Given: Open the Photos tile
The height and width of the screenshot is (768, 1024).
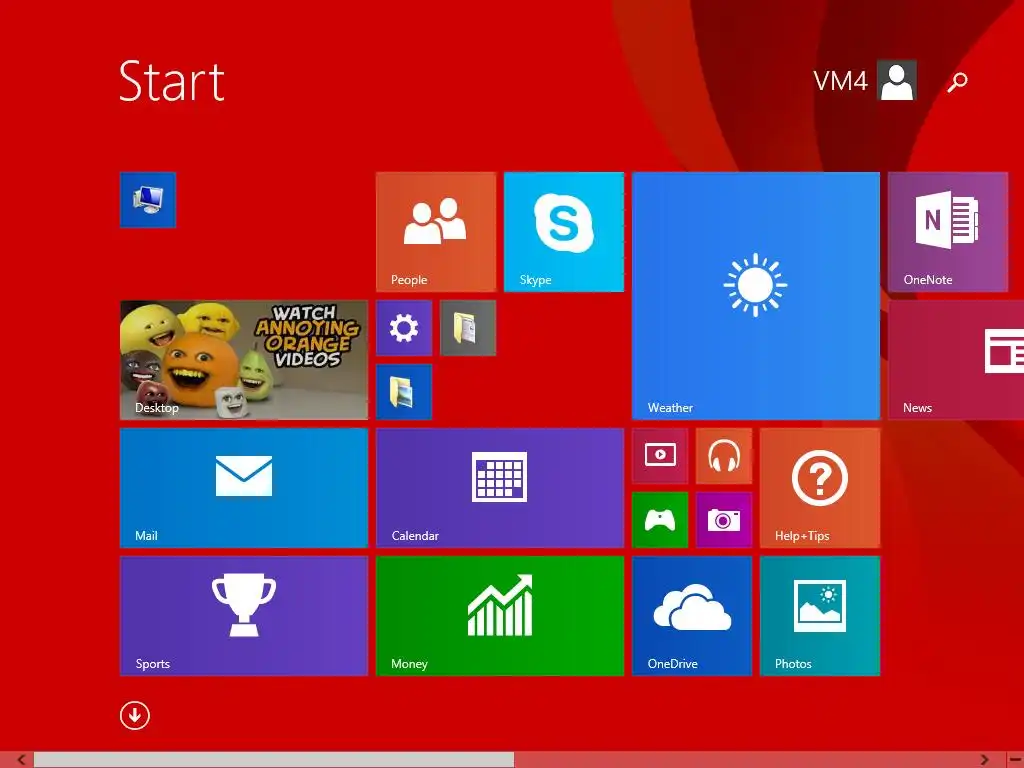Looking at the screenshot, I should click(820, 616).
